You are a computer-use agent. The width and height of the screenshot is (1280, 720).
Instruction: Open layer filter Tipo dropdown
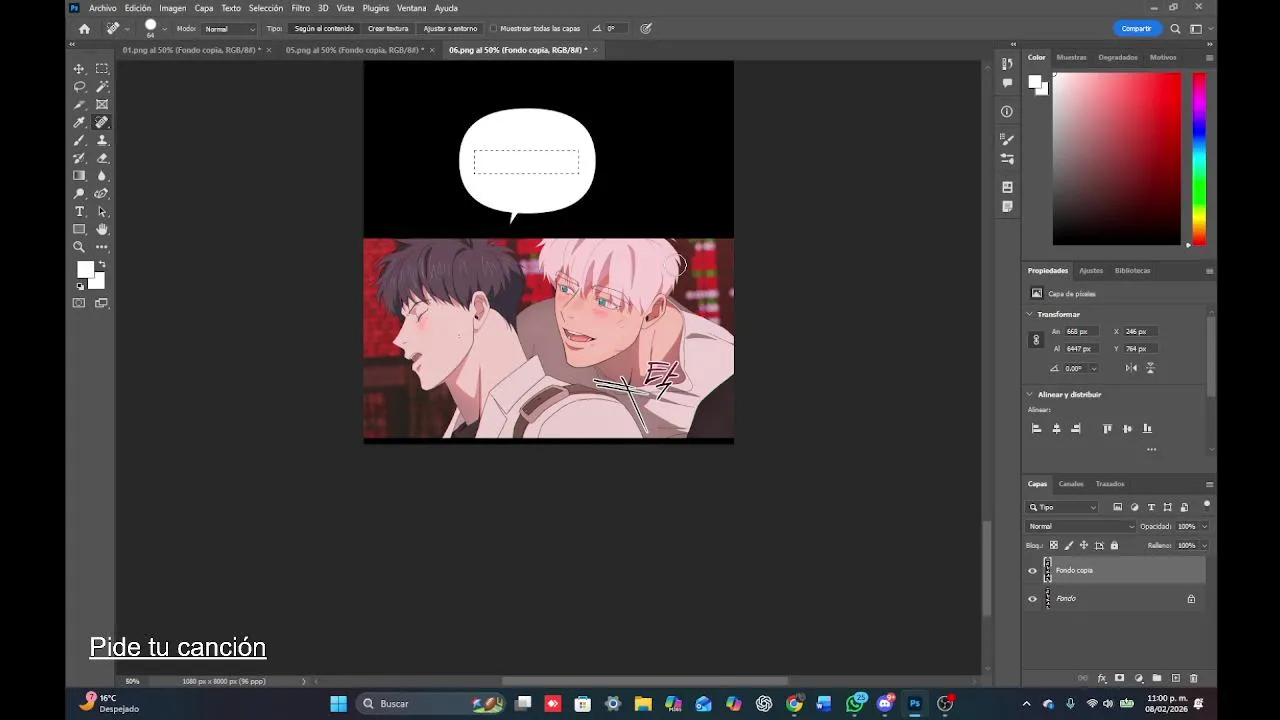1062,507
